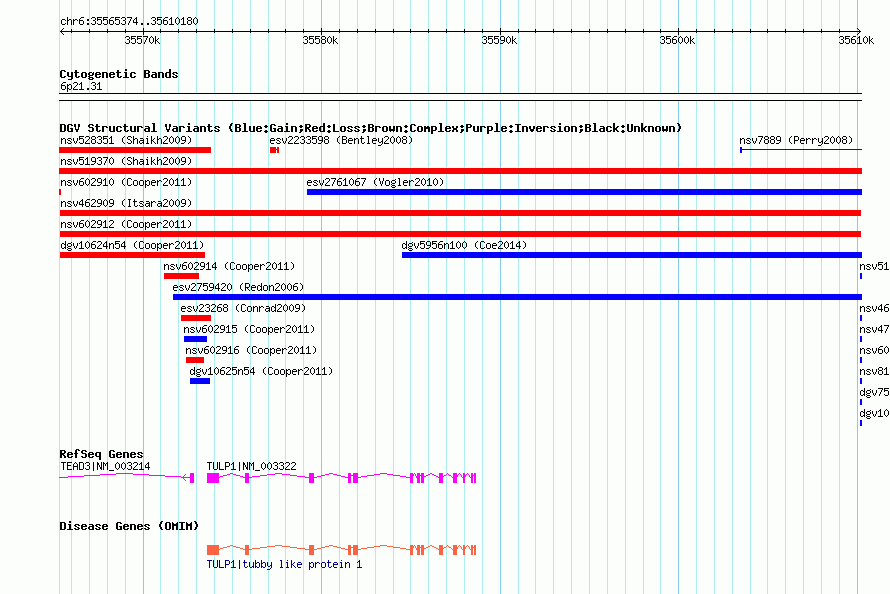Click the TULP1|NM_003322 gene label

coord(251,466)
